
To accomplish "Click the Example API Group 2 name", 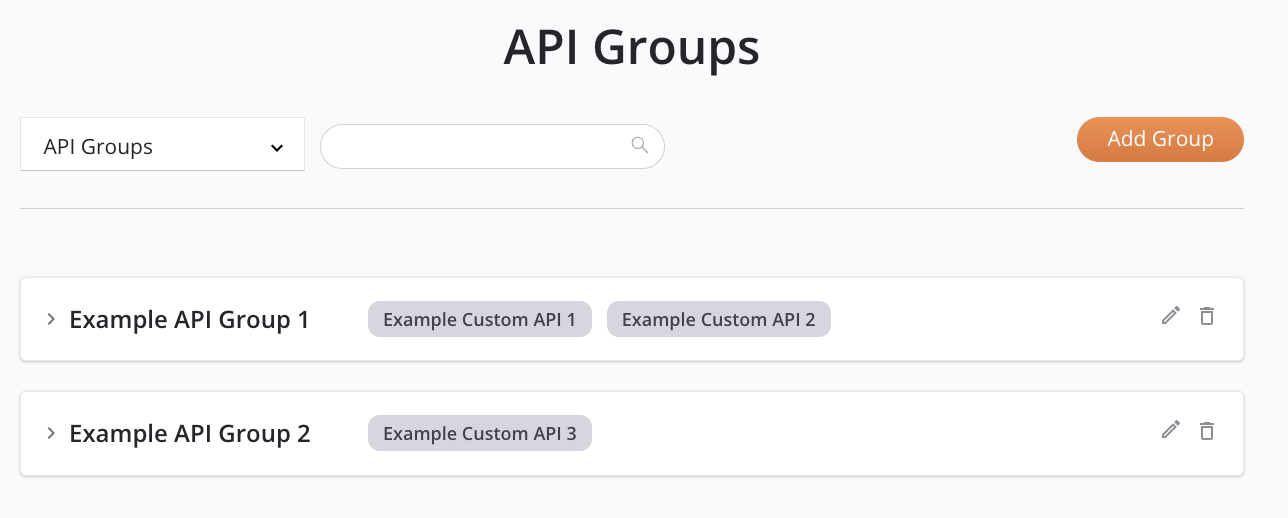I will 190,434.
